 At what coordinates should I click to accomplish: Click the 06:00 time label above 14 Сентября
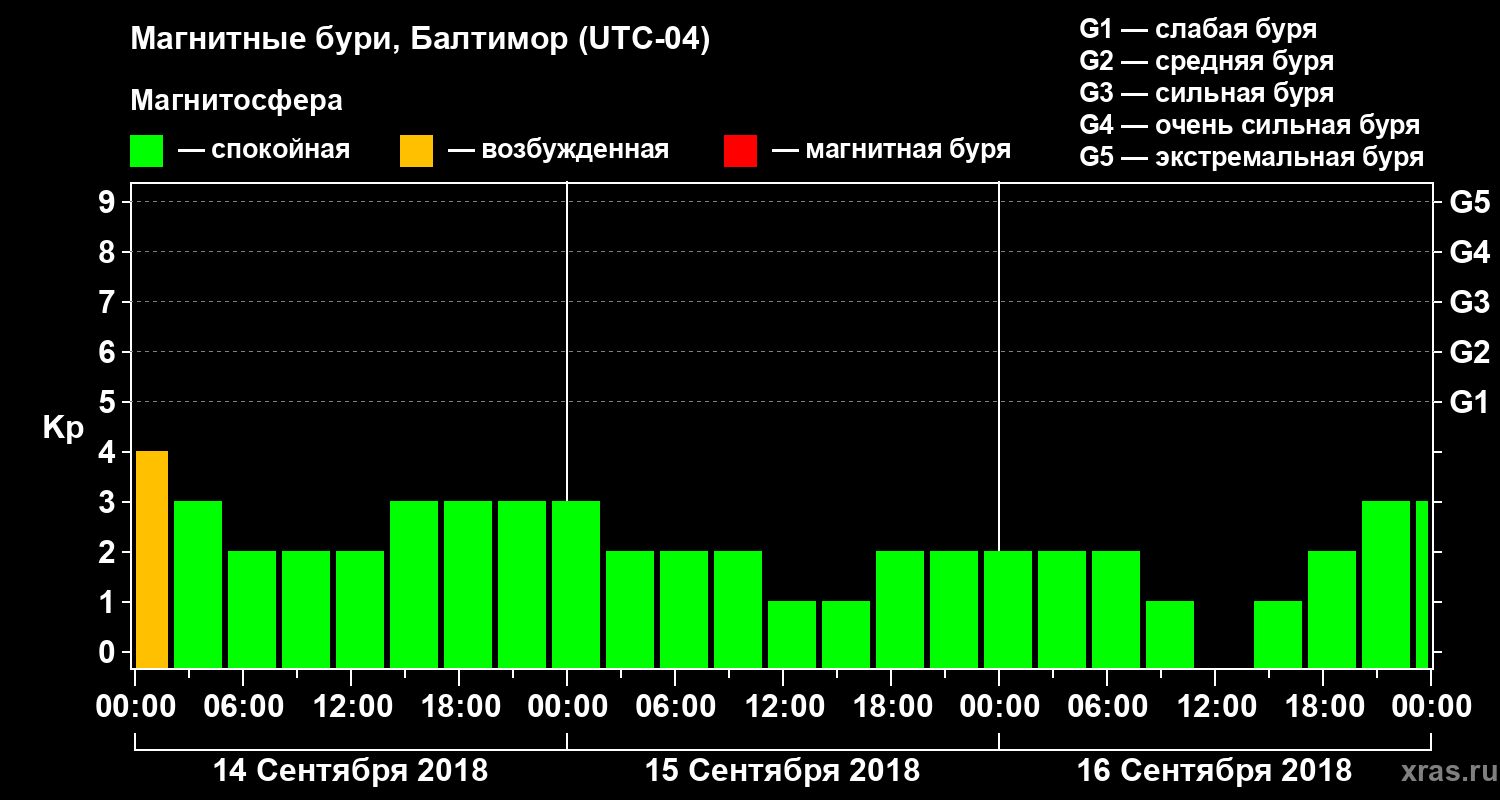point(243,707)
